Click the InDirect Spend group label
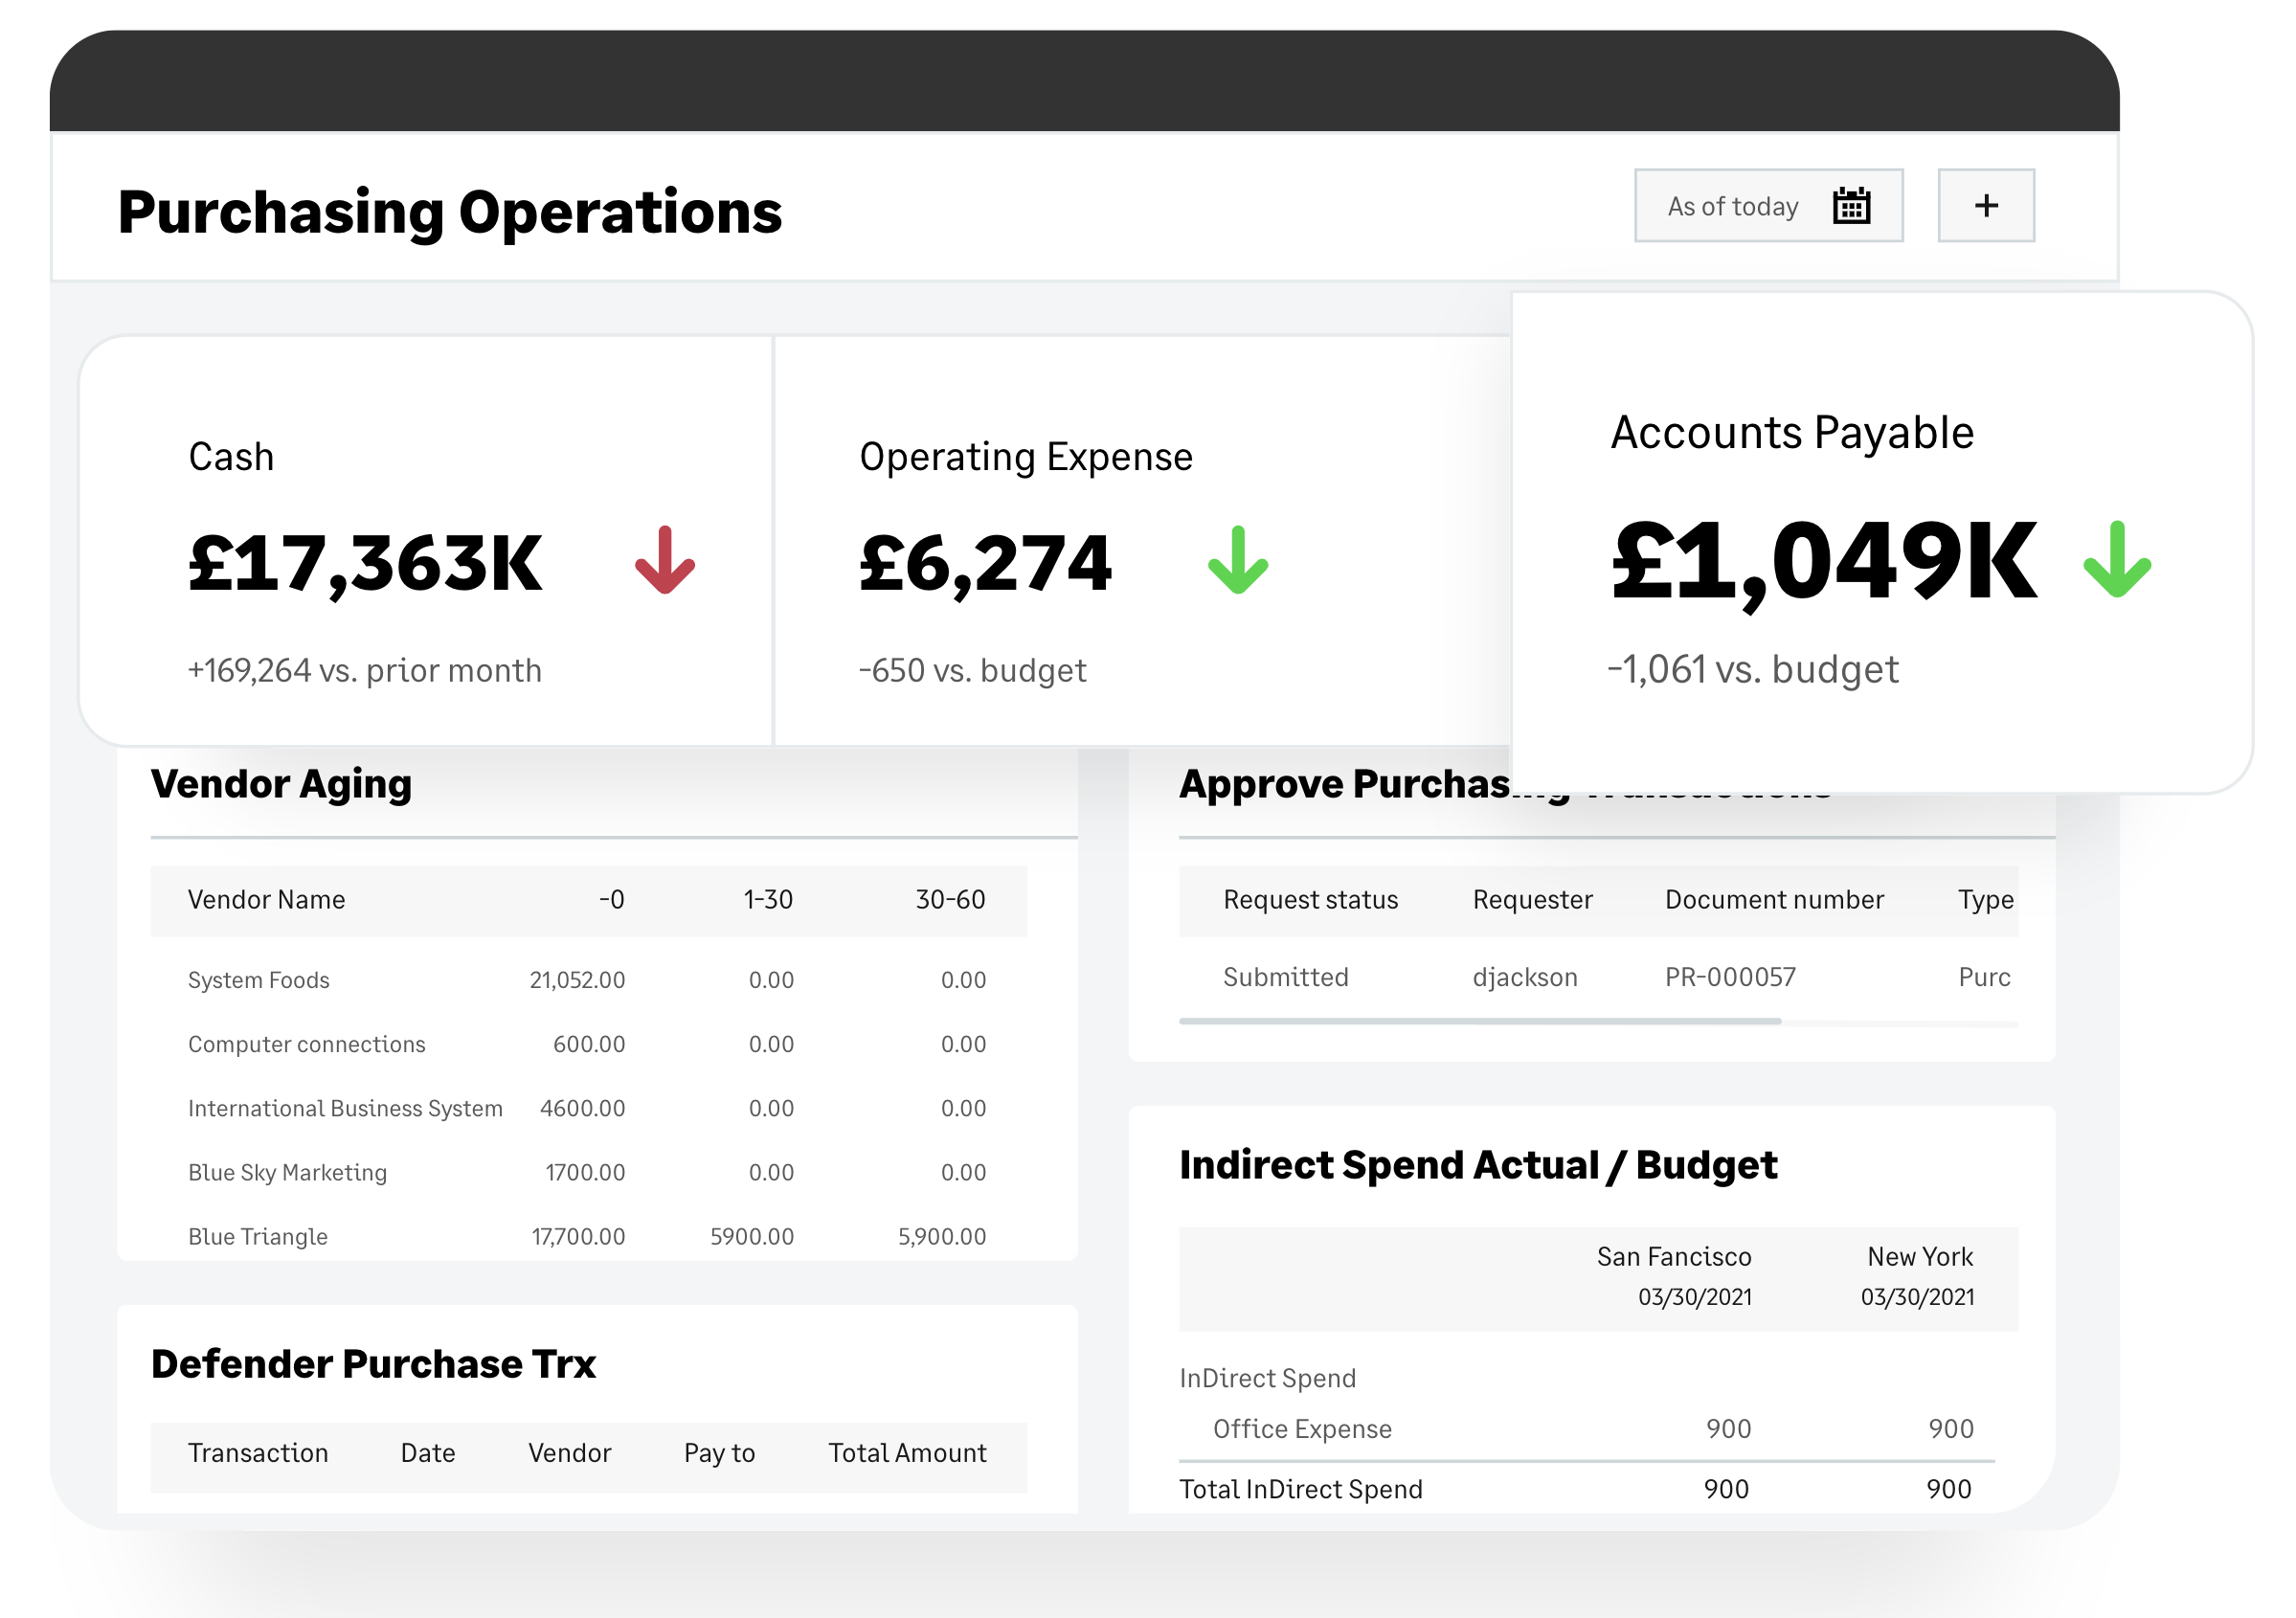This screenshot has width=2296, height=1618. (x=1268, y=1378)
